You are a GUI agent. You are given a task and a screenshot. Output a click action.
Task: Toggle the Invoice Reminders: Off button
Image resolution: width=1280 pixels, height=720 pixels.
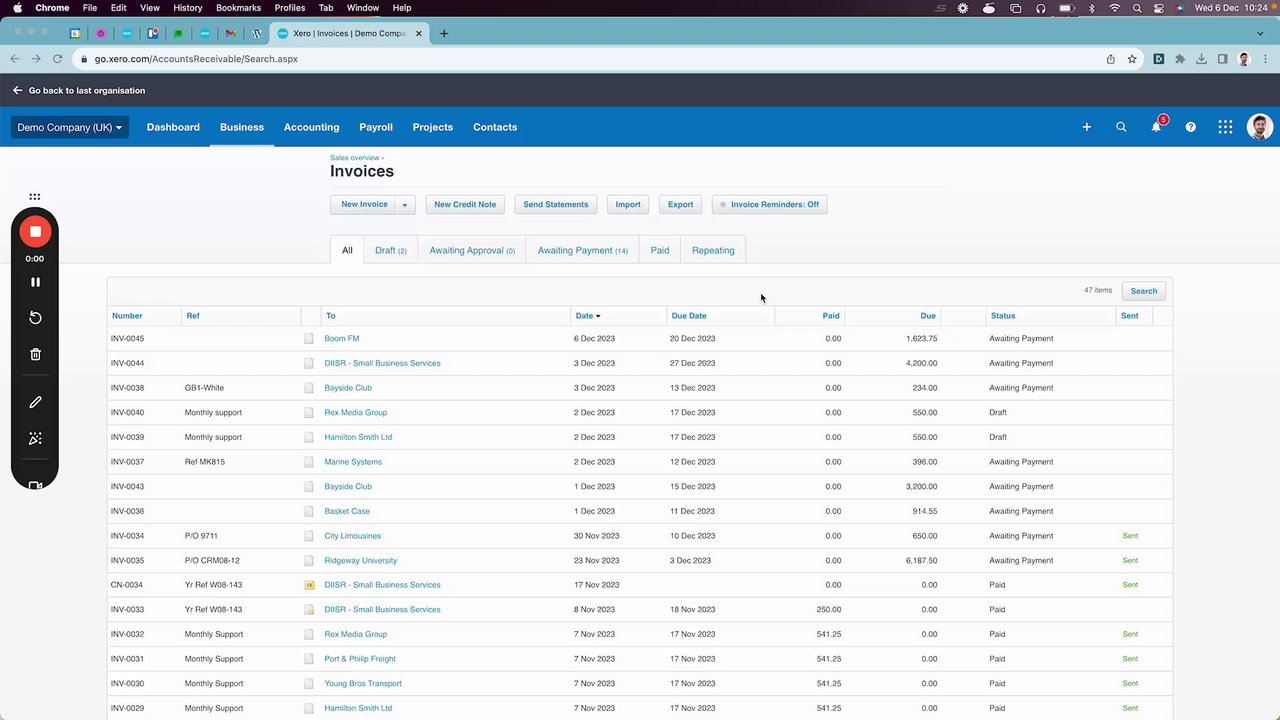tap(770, 204)
